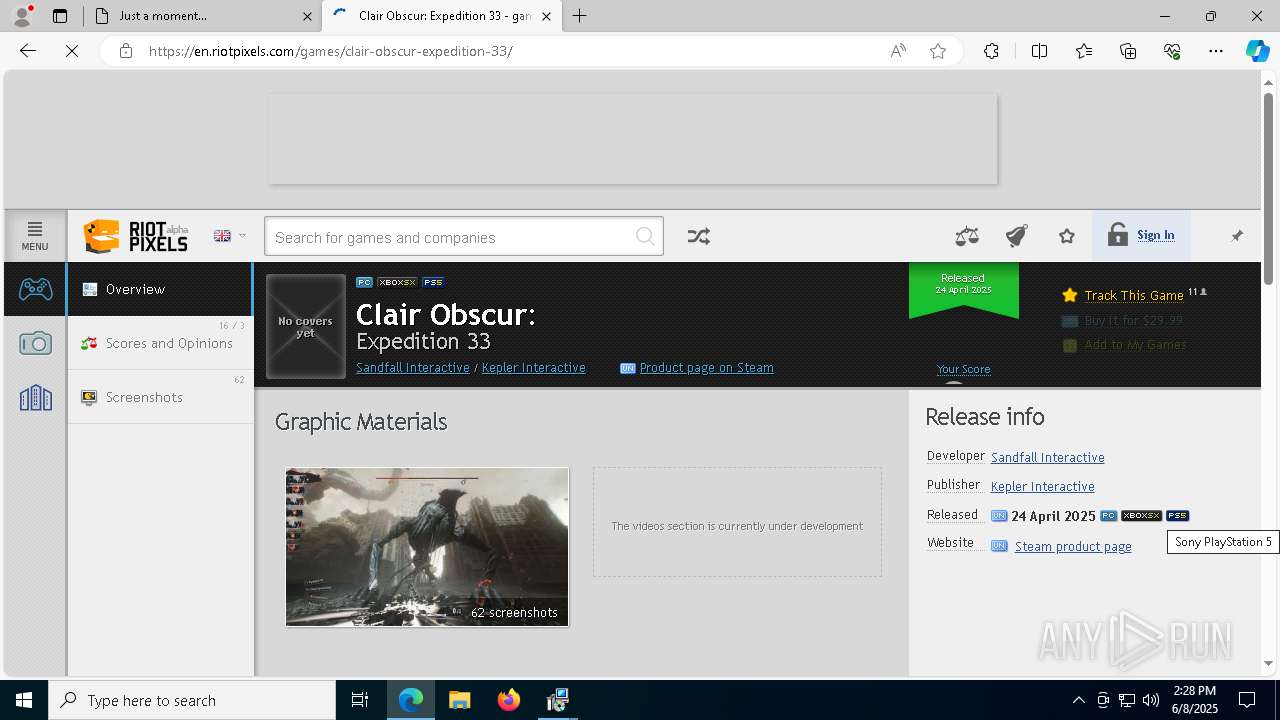The image size is (1280, 720).
Task: Open the Windows Start menu
Action: (x=24, y=700)
